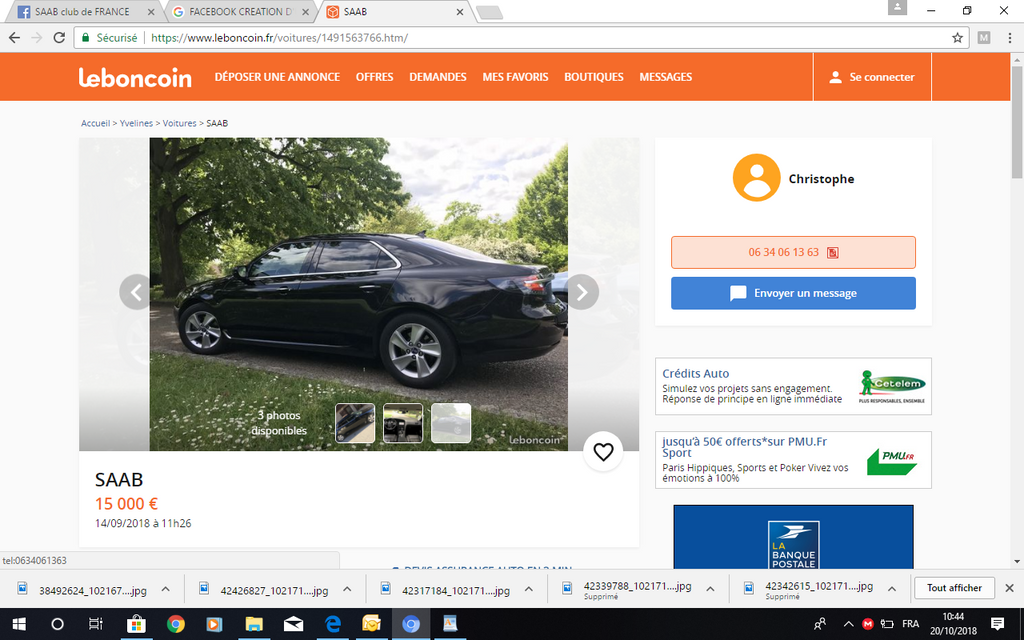Open the Windows notification center
1024x640 pixels.
tap(997, 624)
